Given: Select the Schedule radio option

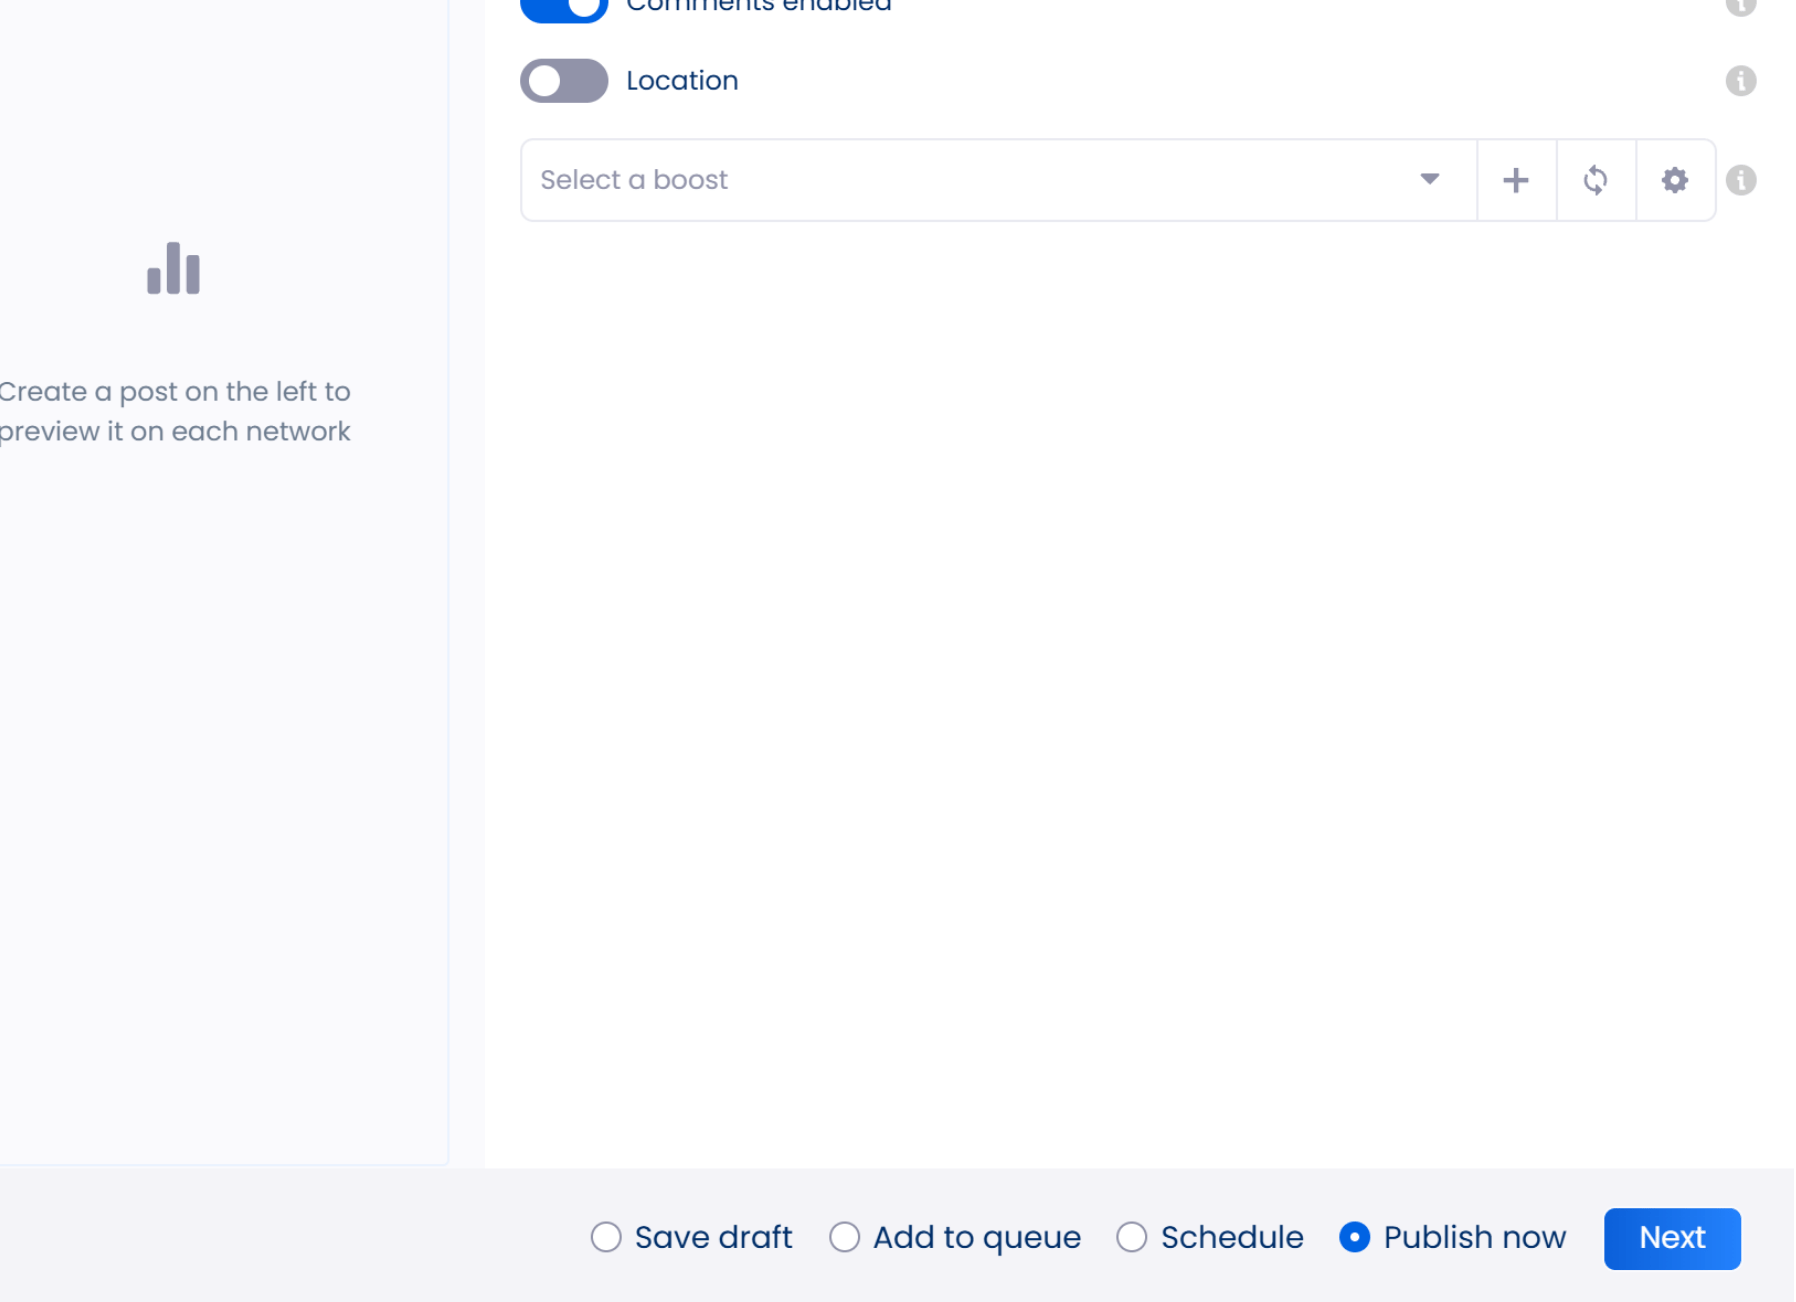Looking at the screenshot, I should 1131,1237.
